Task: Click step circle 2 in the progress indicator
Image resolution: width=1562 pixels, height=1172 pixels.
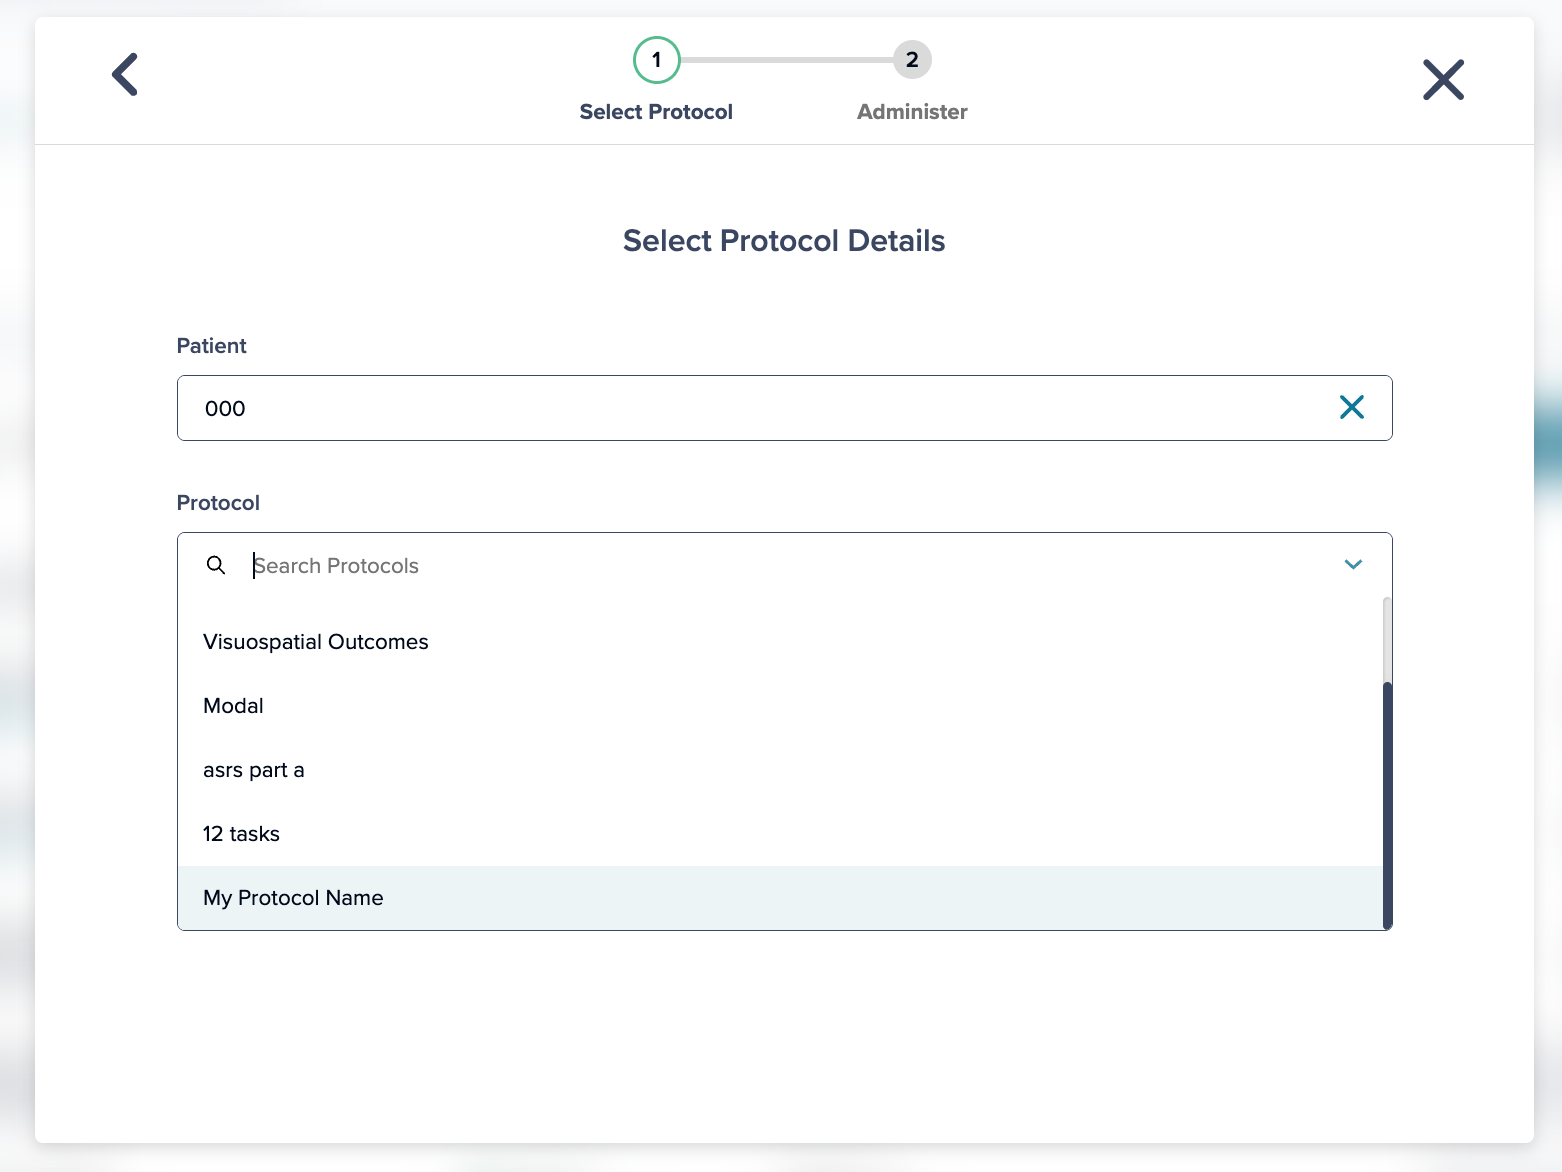Action: (x=911, y=59)
